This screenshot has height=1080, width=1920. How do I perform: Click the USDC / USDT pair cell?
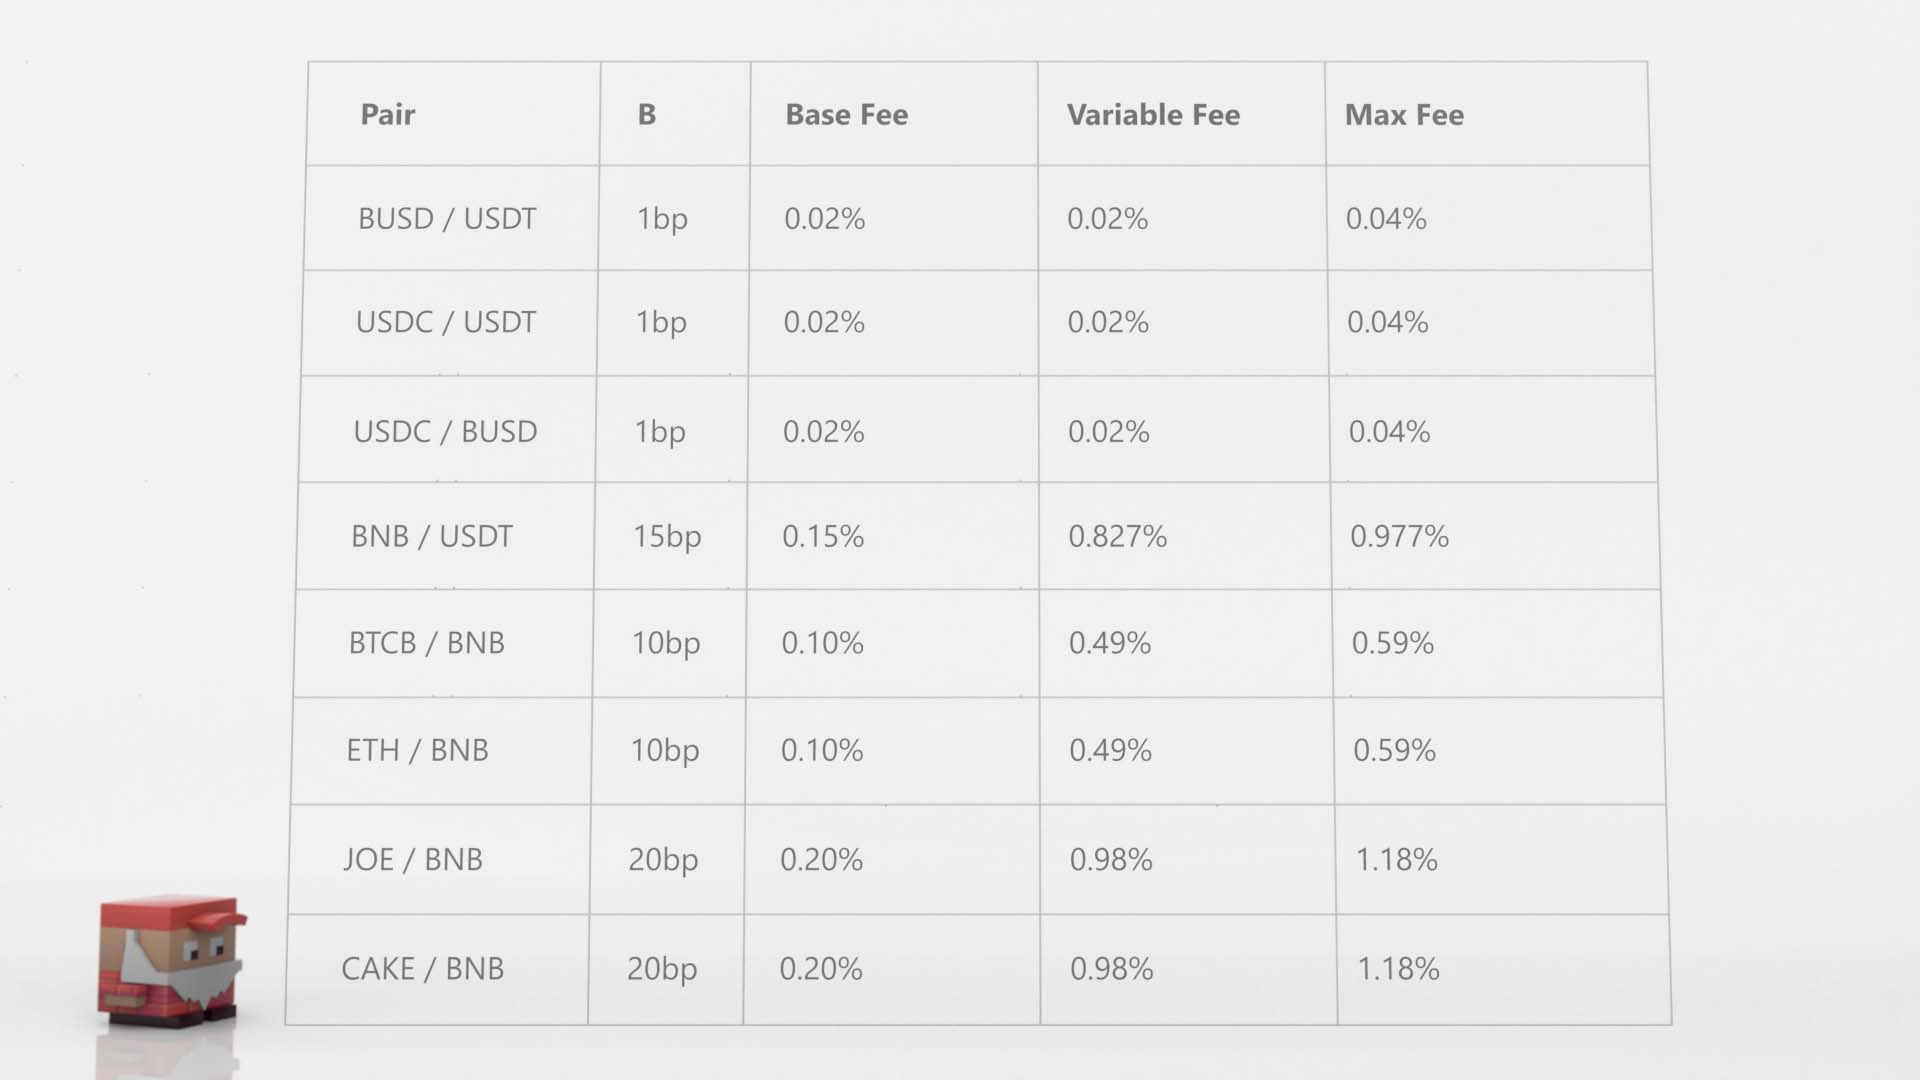click(446, 322)
